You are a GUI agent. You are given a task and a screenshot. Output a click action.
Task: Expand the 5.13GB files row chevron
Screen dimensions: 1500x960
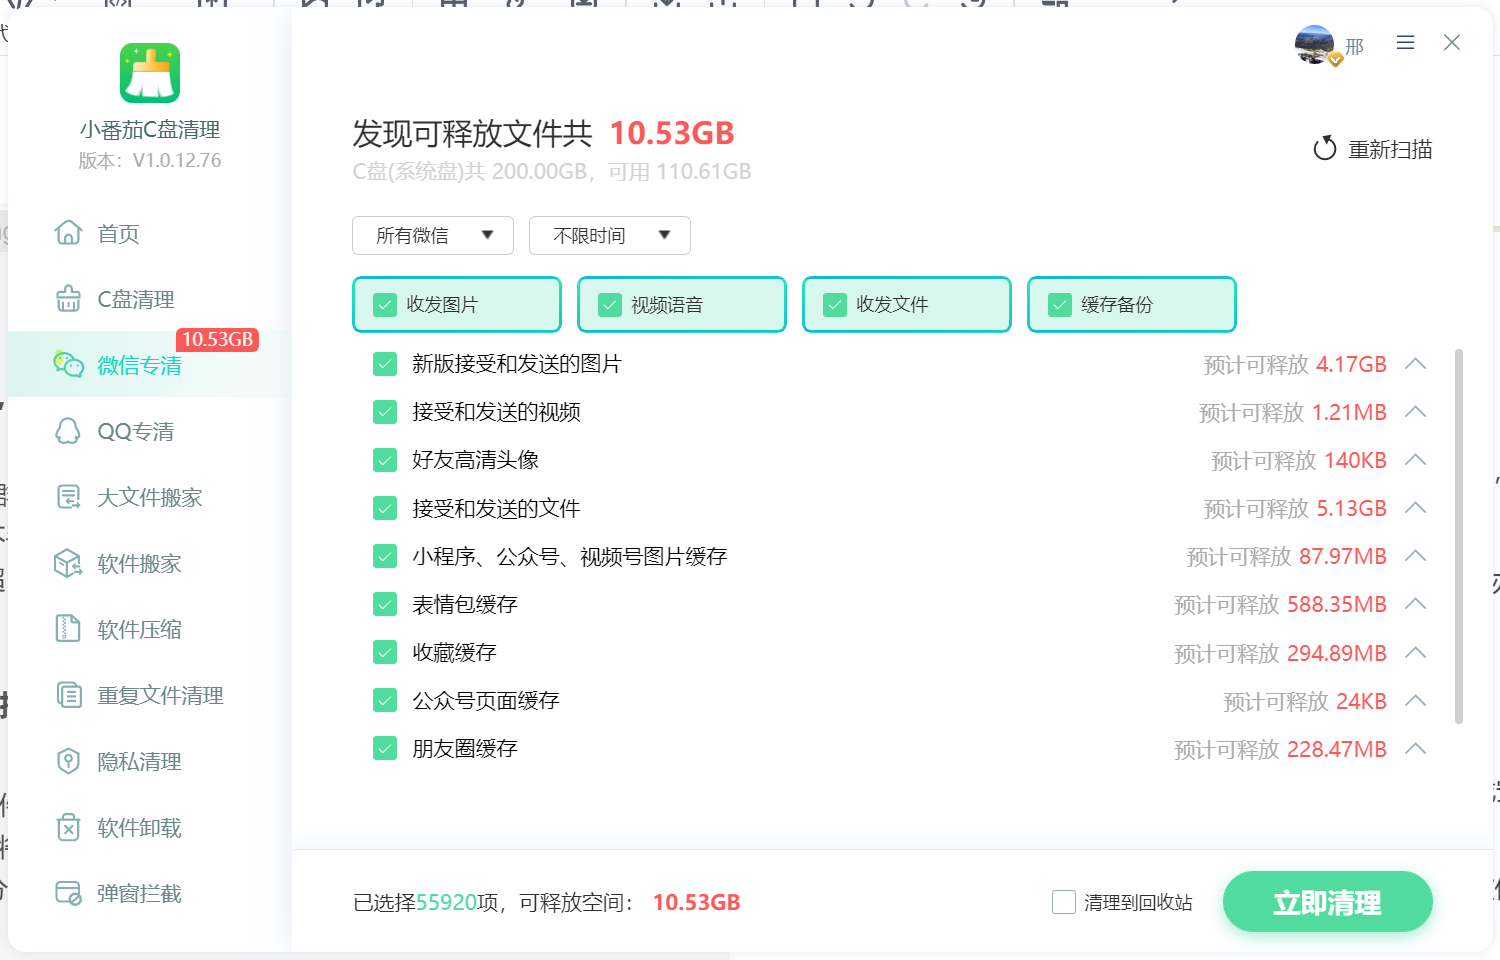click(1415, 508)
